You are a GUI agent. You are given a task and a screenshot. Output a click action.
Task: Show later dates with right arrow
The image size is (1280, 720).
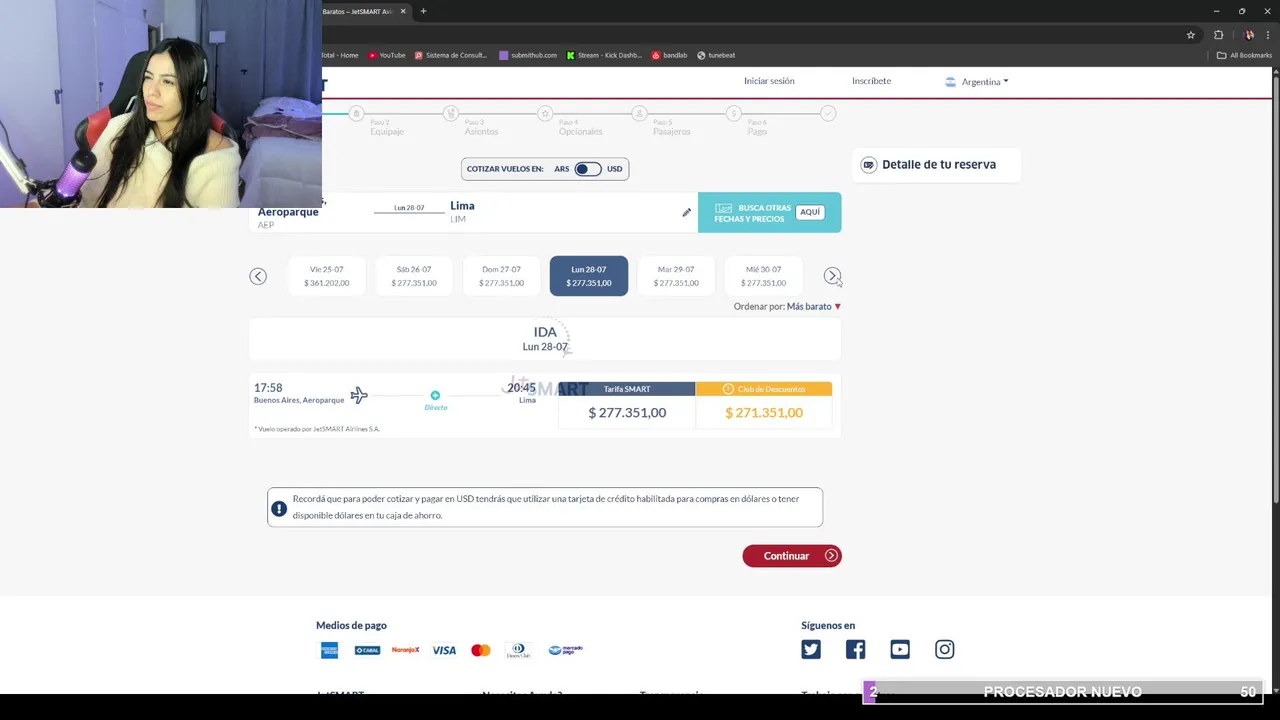pyautogui.click(x=832, y=276)
